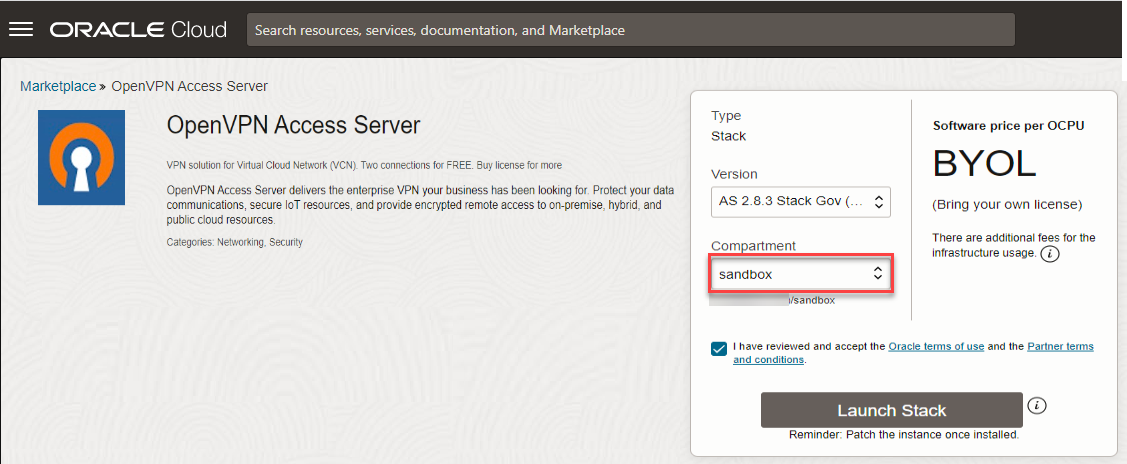
Task: Select OpenVPN Access Server breadcrumb item
Action: [x=189, y=86]
